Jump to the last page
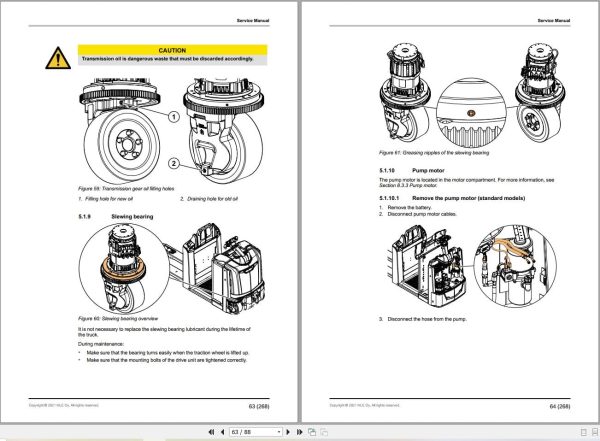600x441 pixels. tap(300, 432)
